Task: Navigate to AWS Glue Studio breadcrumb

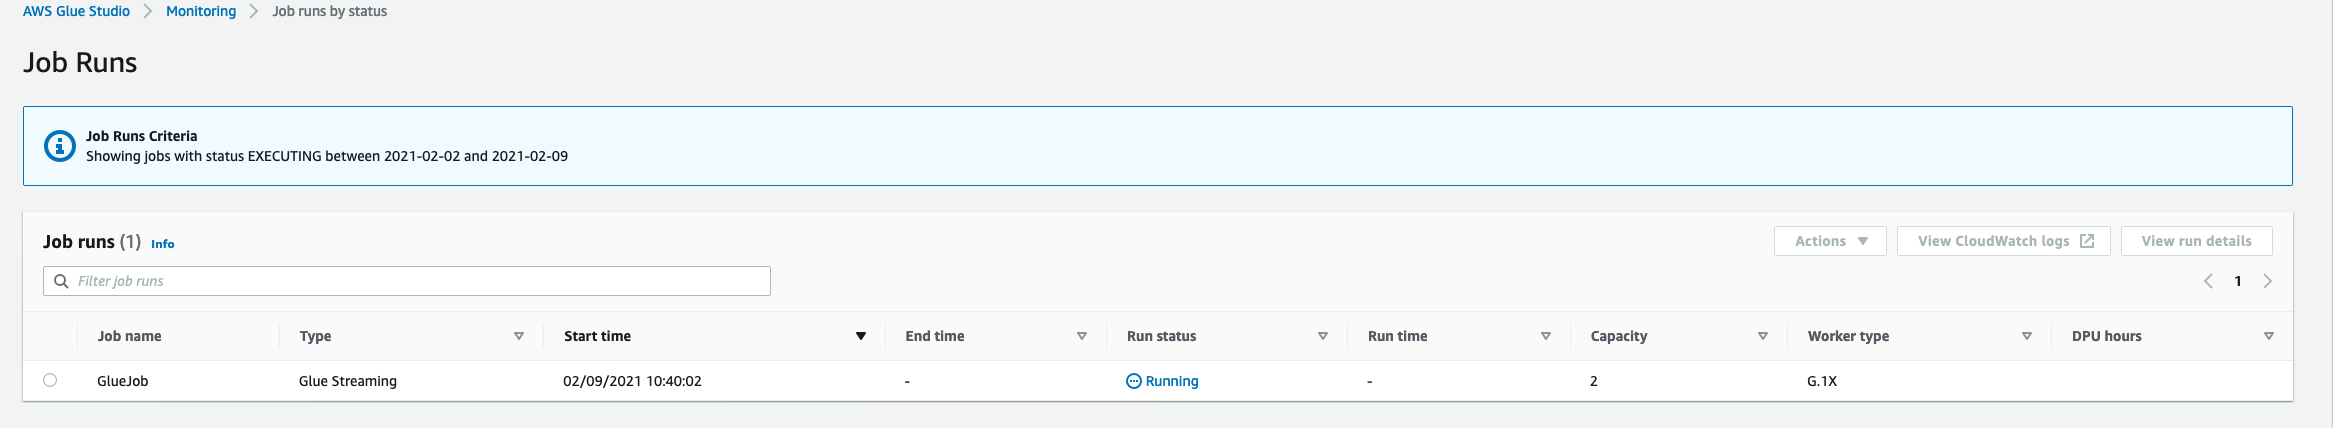Action: pyautogui.click(x=76, y=11)
